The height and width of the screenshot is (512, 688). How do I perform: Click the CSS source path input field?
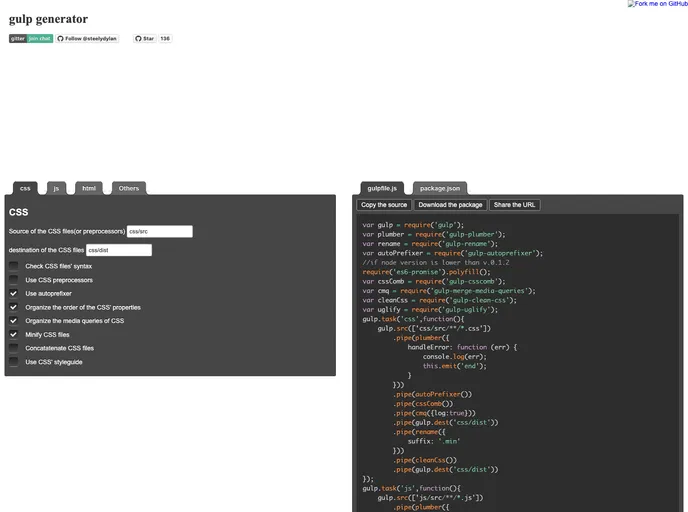pyautogui.click(x=159, y=231)
